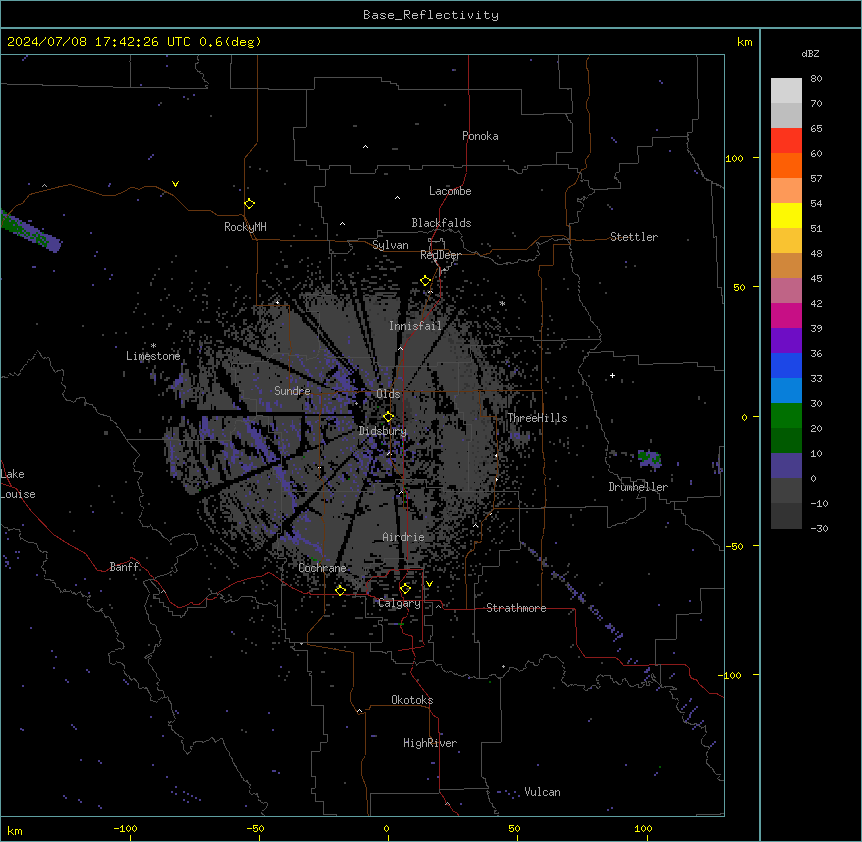Click the Base_Reflectivity title text
This screenshot has width=862, height=842.
tap(431, 15)
